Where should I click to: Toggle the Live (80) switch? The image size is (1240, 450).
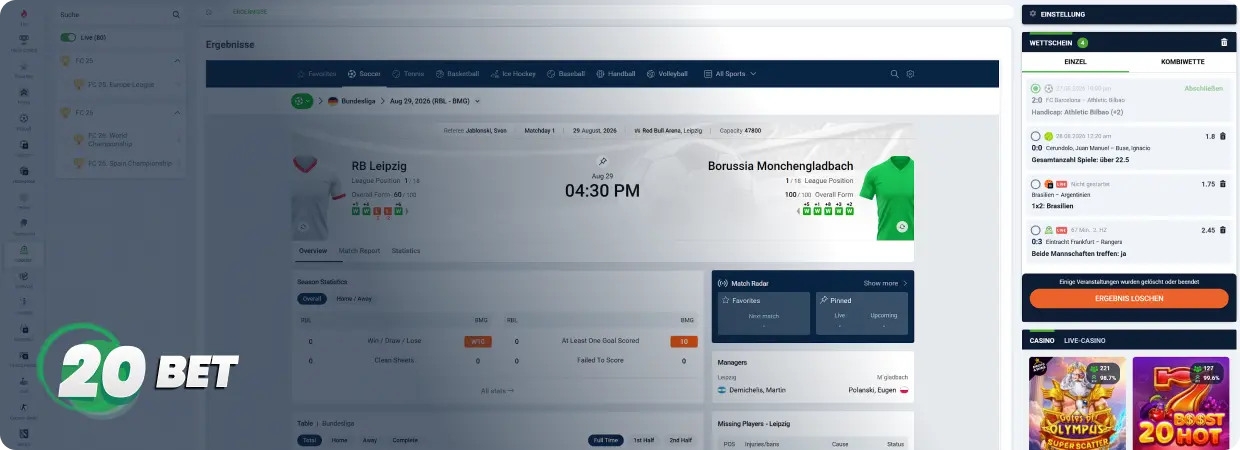[68, 37]
